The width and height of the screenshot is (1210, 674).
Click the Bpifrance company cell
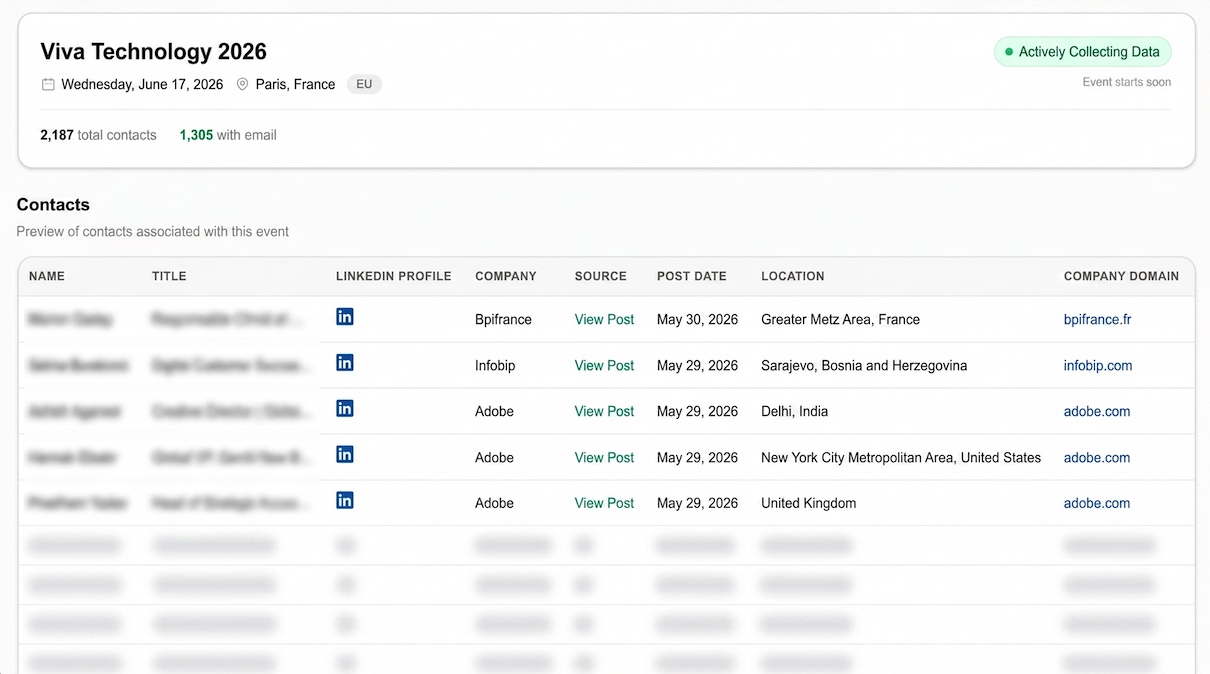503,320
